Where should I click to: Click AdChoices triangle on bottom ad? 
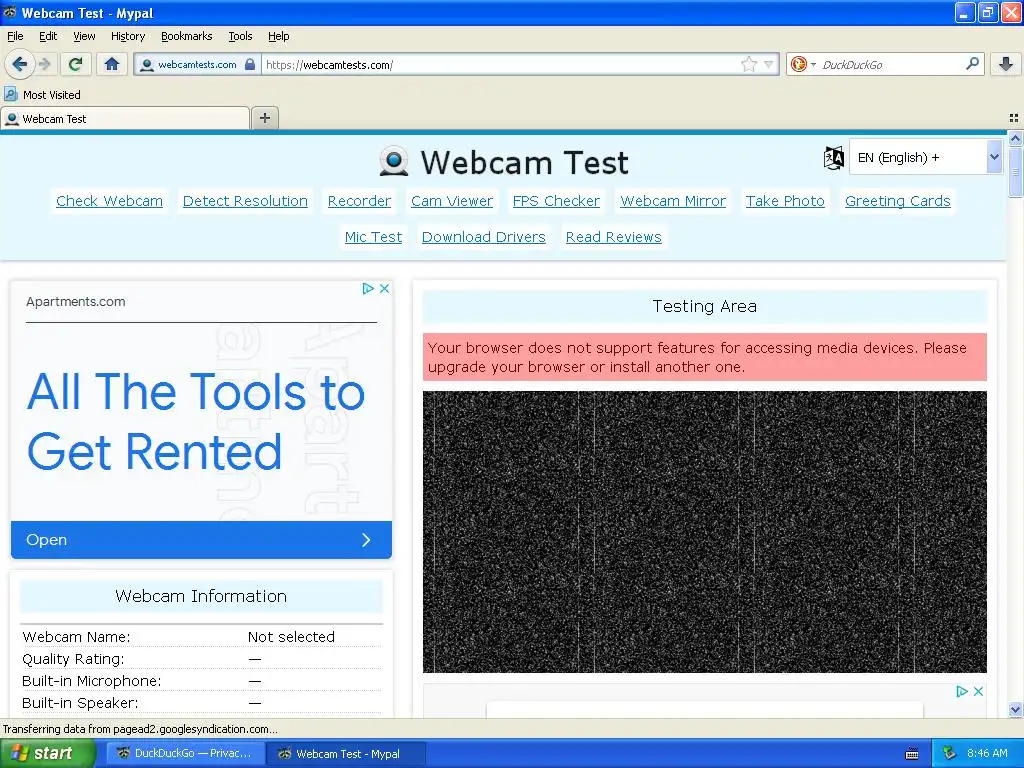(x=961, y=691)
